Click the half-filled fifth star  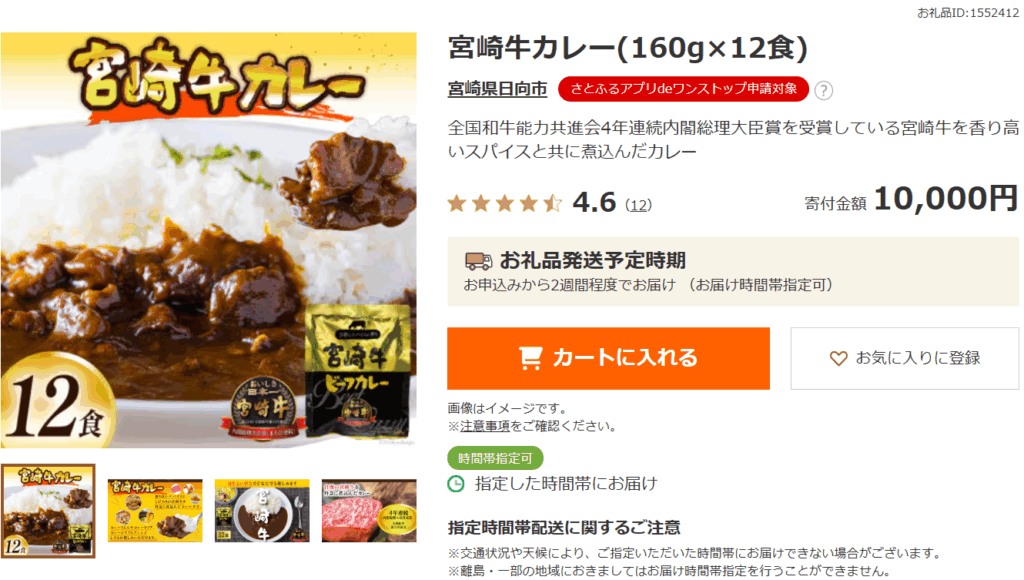[x=552, y=204]
